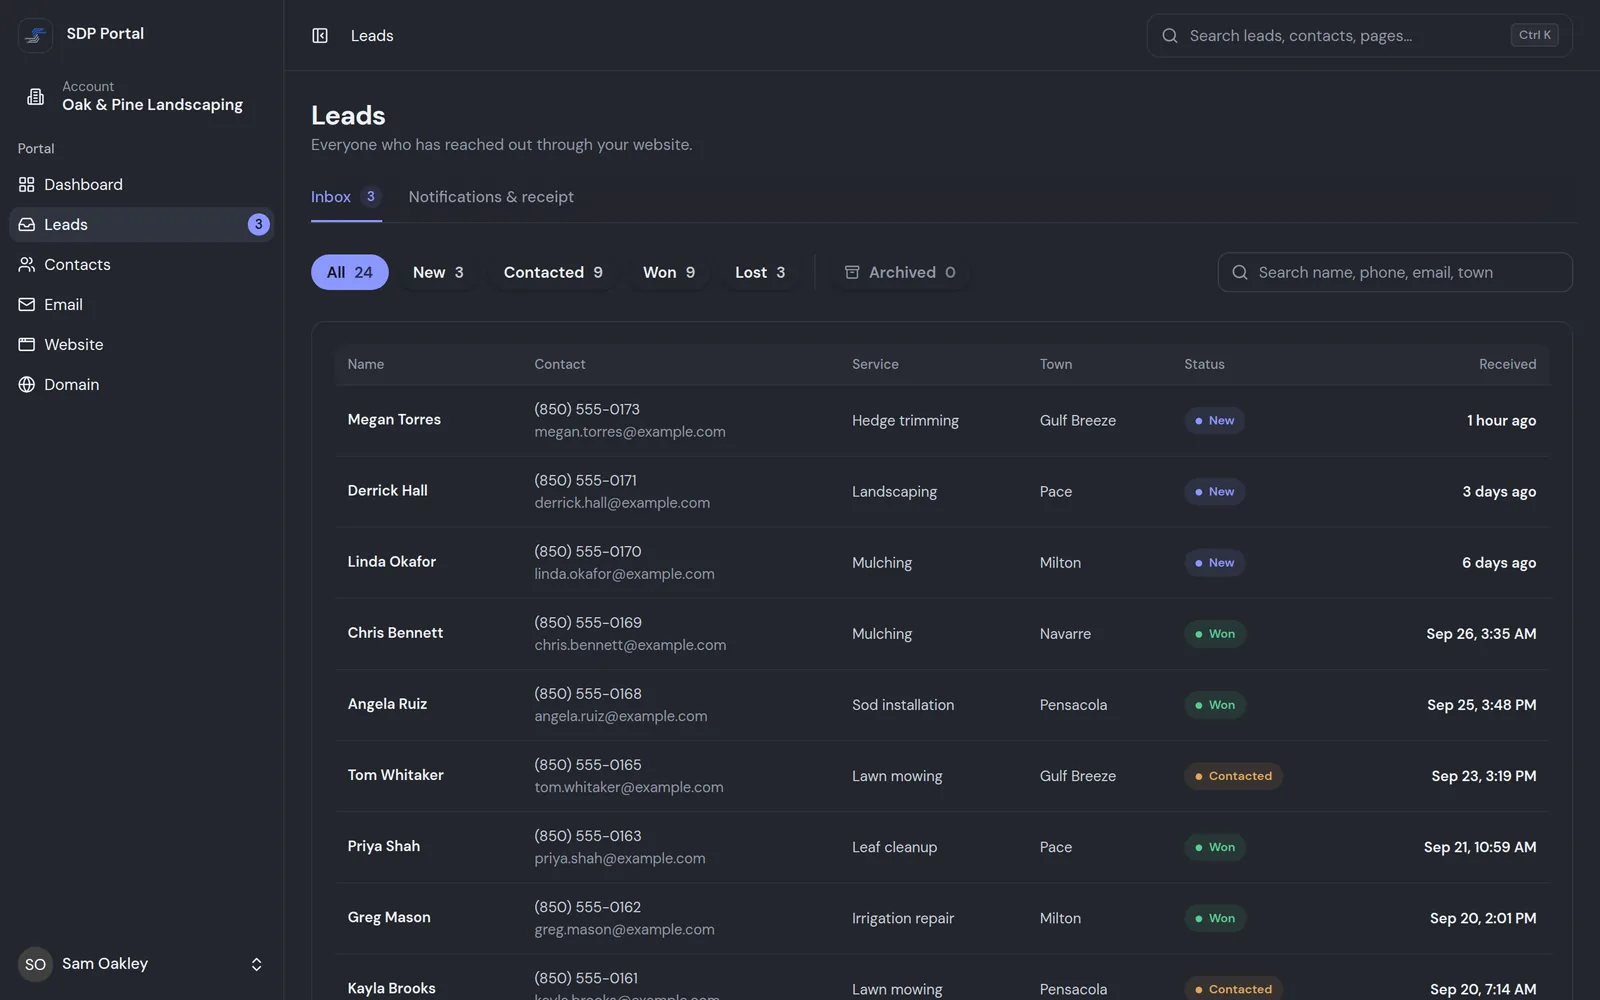Click the Dashboard grid icon
Screen dimensions: 1600x1000
[27, 185]
